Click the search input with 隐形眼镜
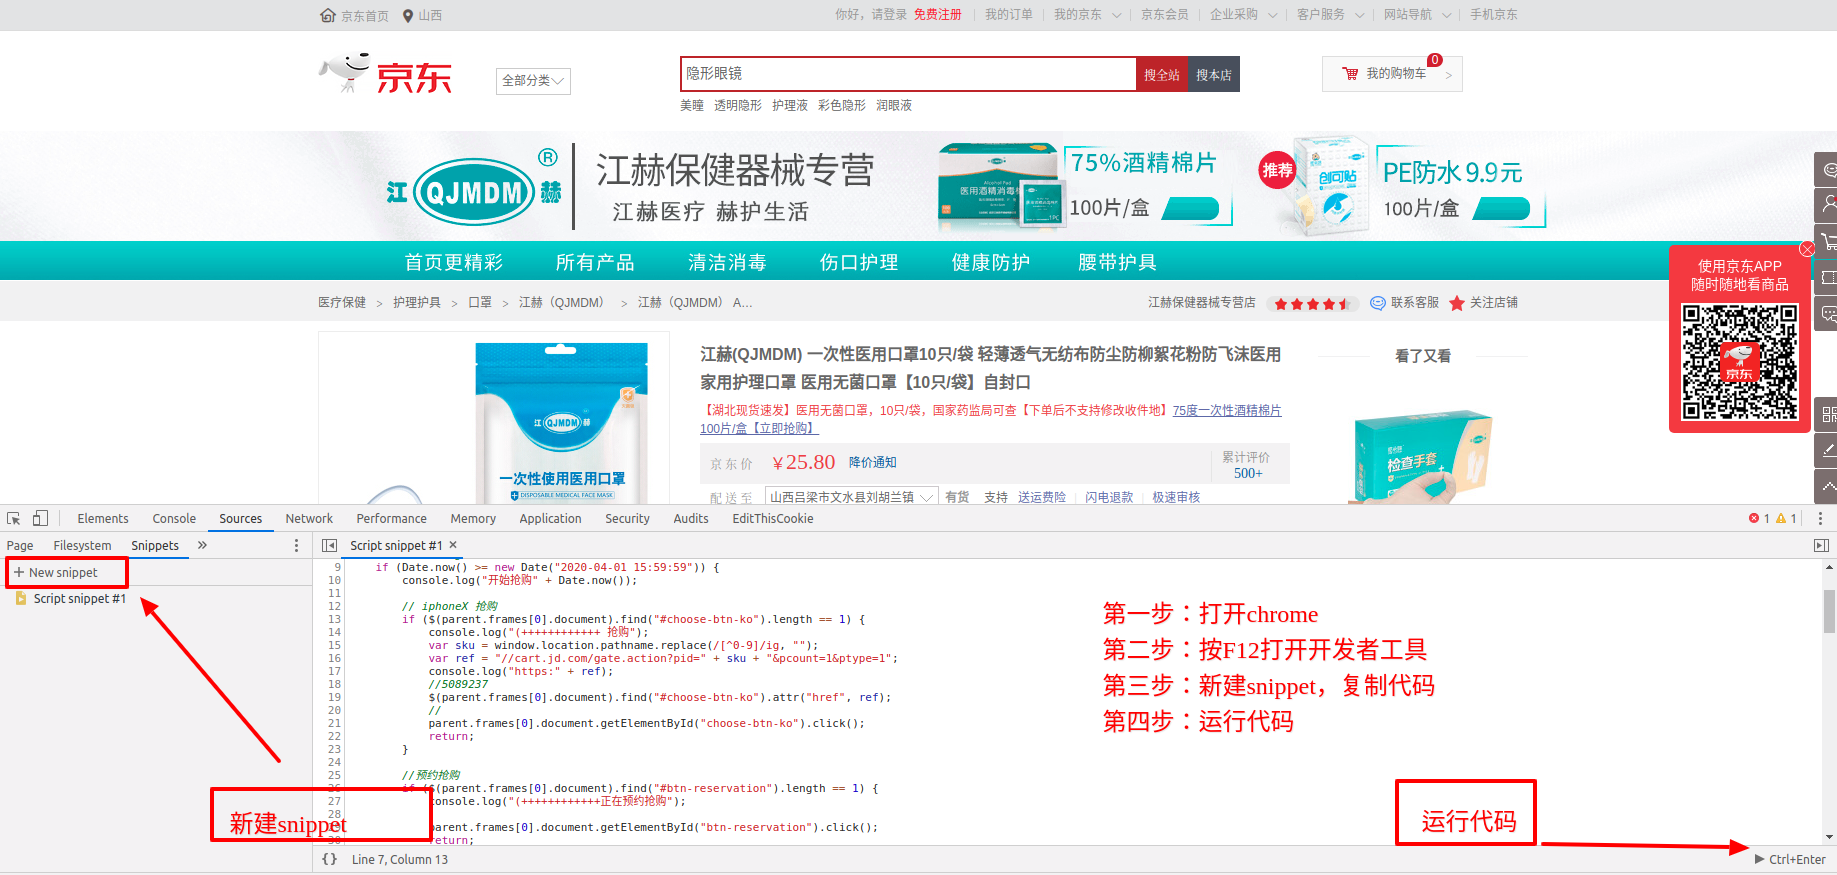This screenshot has height=875, width=1837. coord(908,74)
